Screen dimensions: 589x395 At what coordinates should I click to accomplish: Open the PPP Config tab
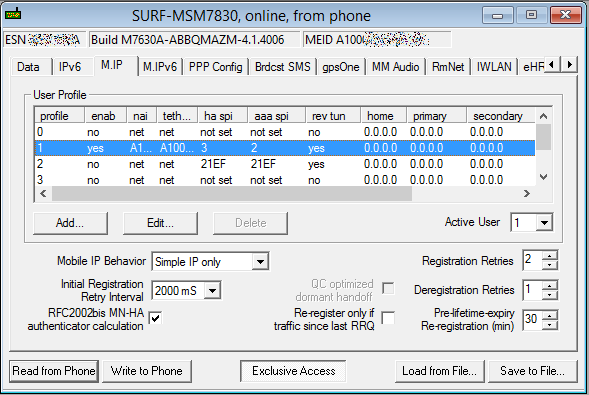pos(215,67)
